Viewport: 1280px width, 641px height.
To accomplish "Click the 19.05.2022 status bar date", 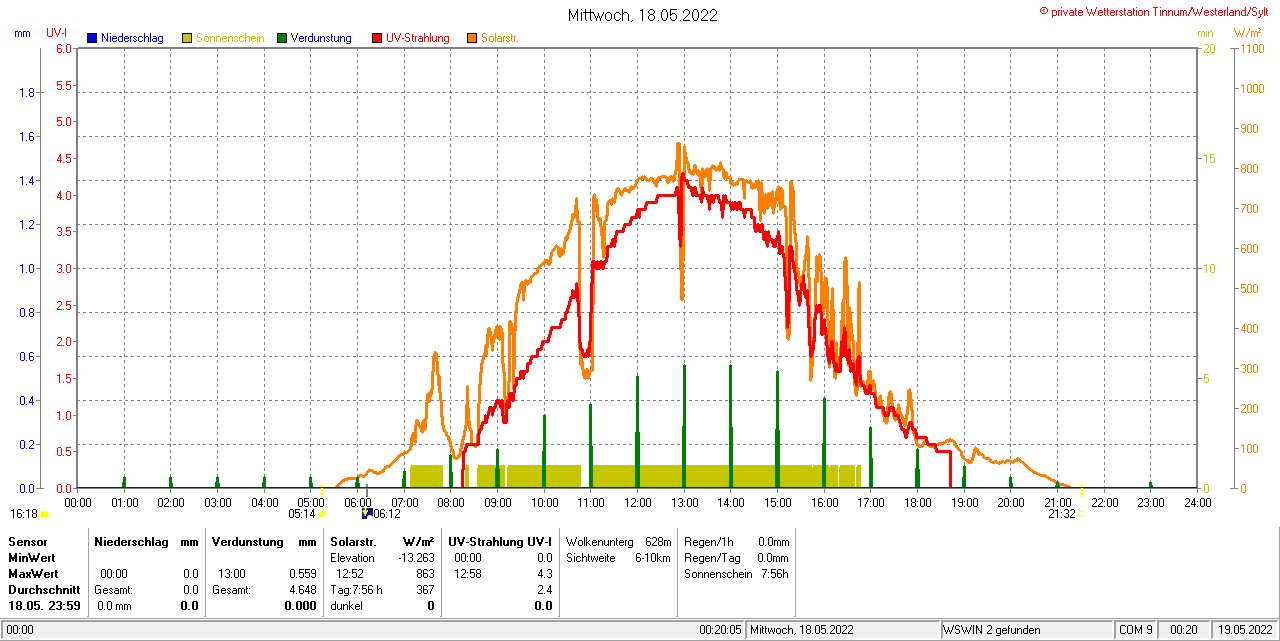I will (1243, 630).
